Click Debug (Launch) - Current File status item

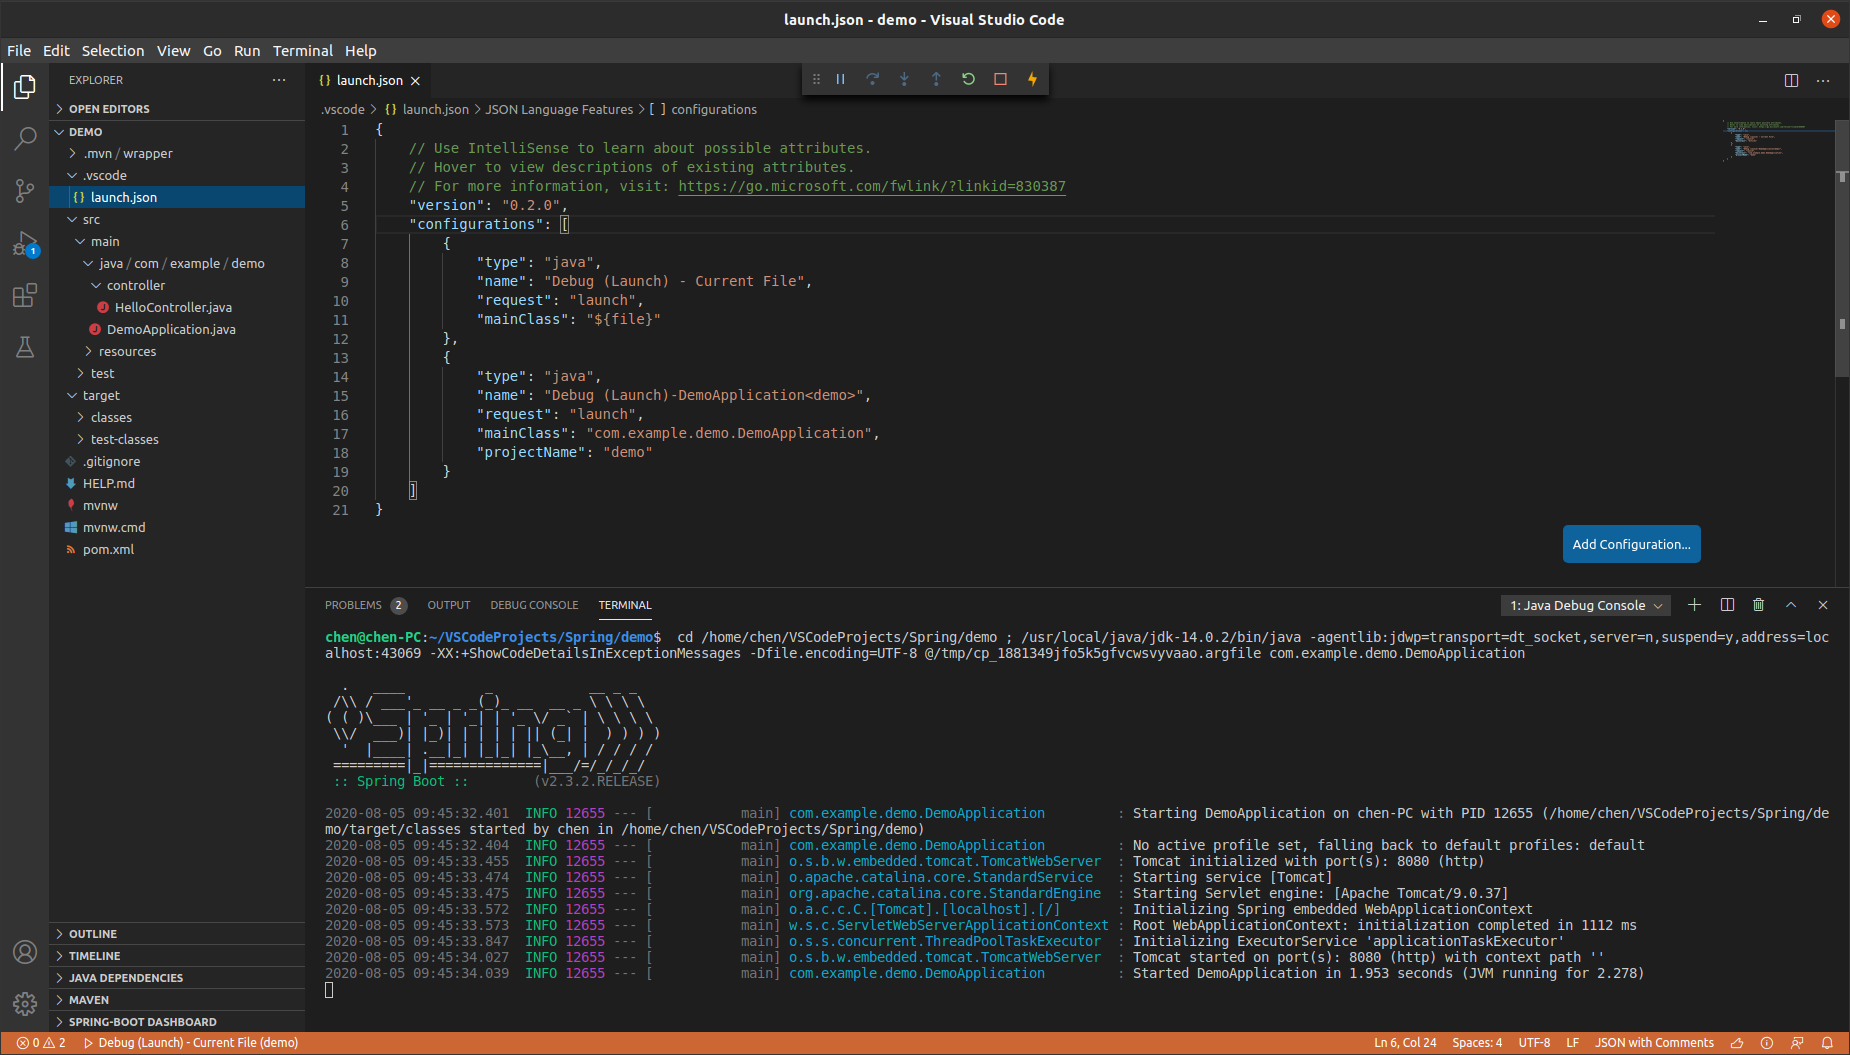pos(191,1043)
